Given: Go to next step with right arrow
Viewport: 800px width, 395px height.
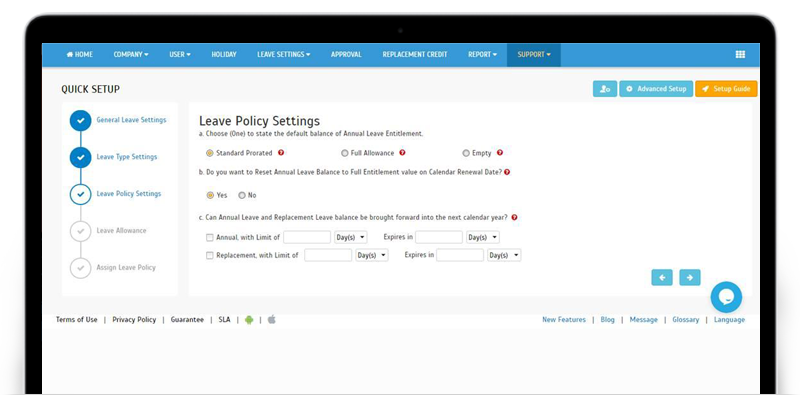Looking at the screenshot, I should [x=690, y=278].
